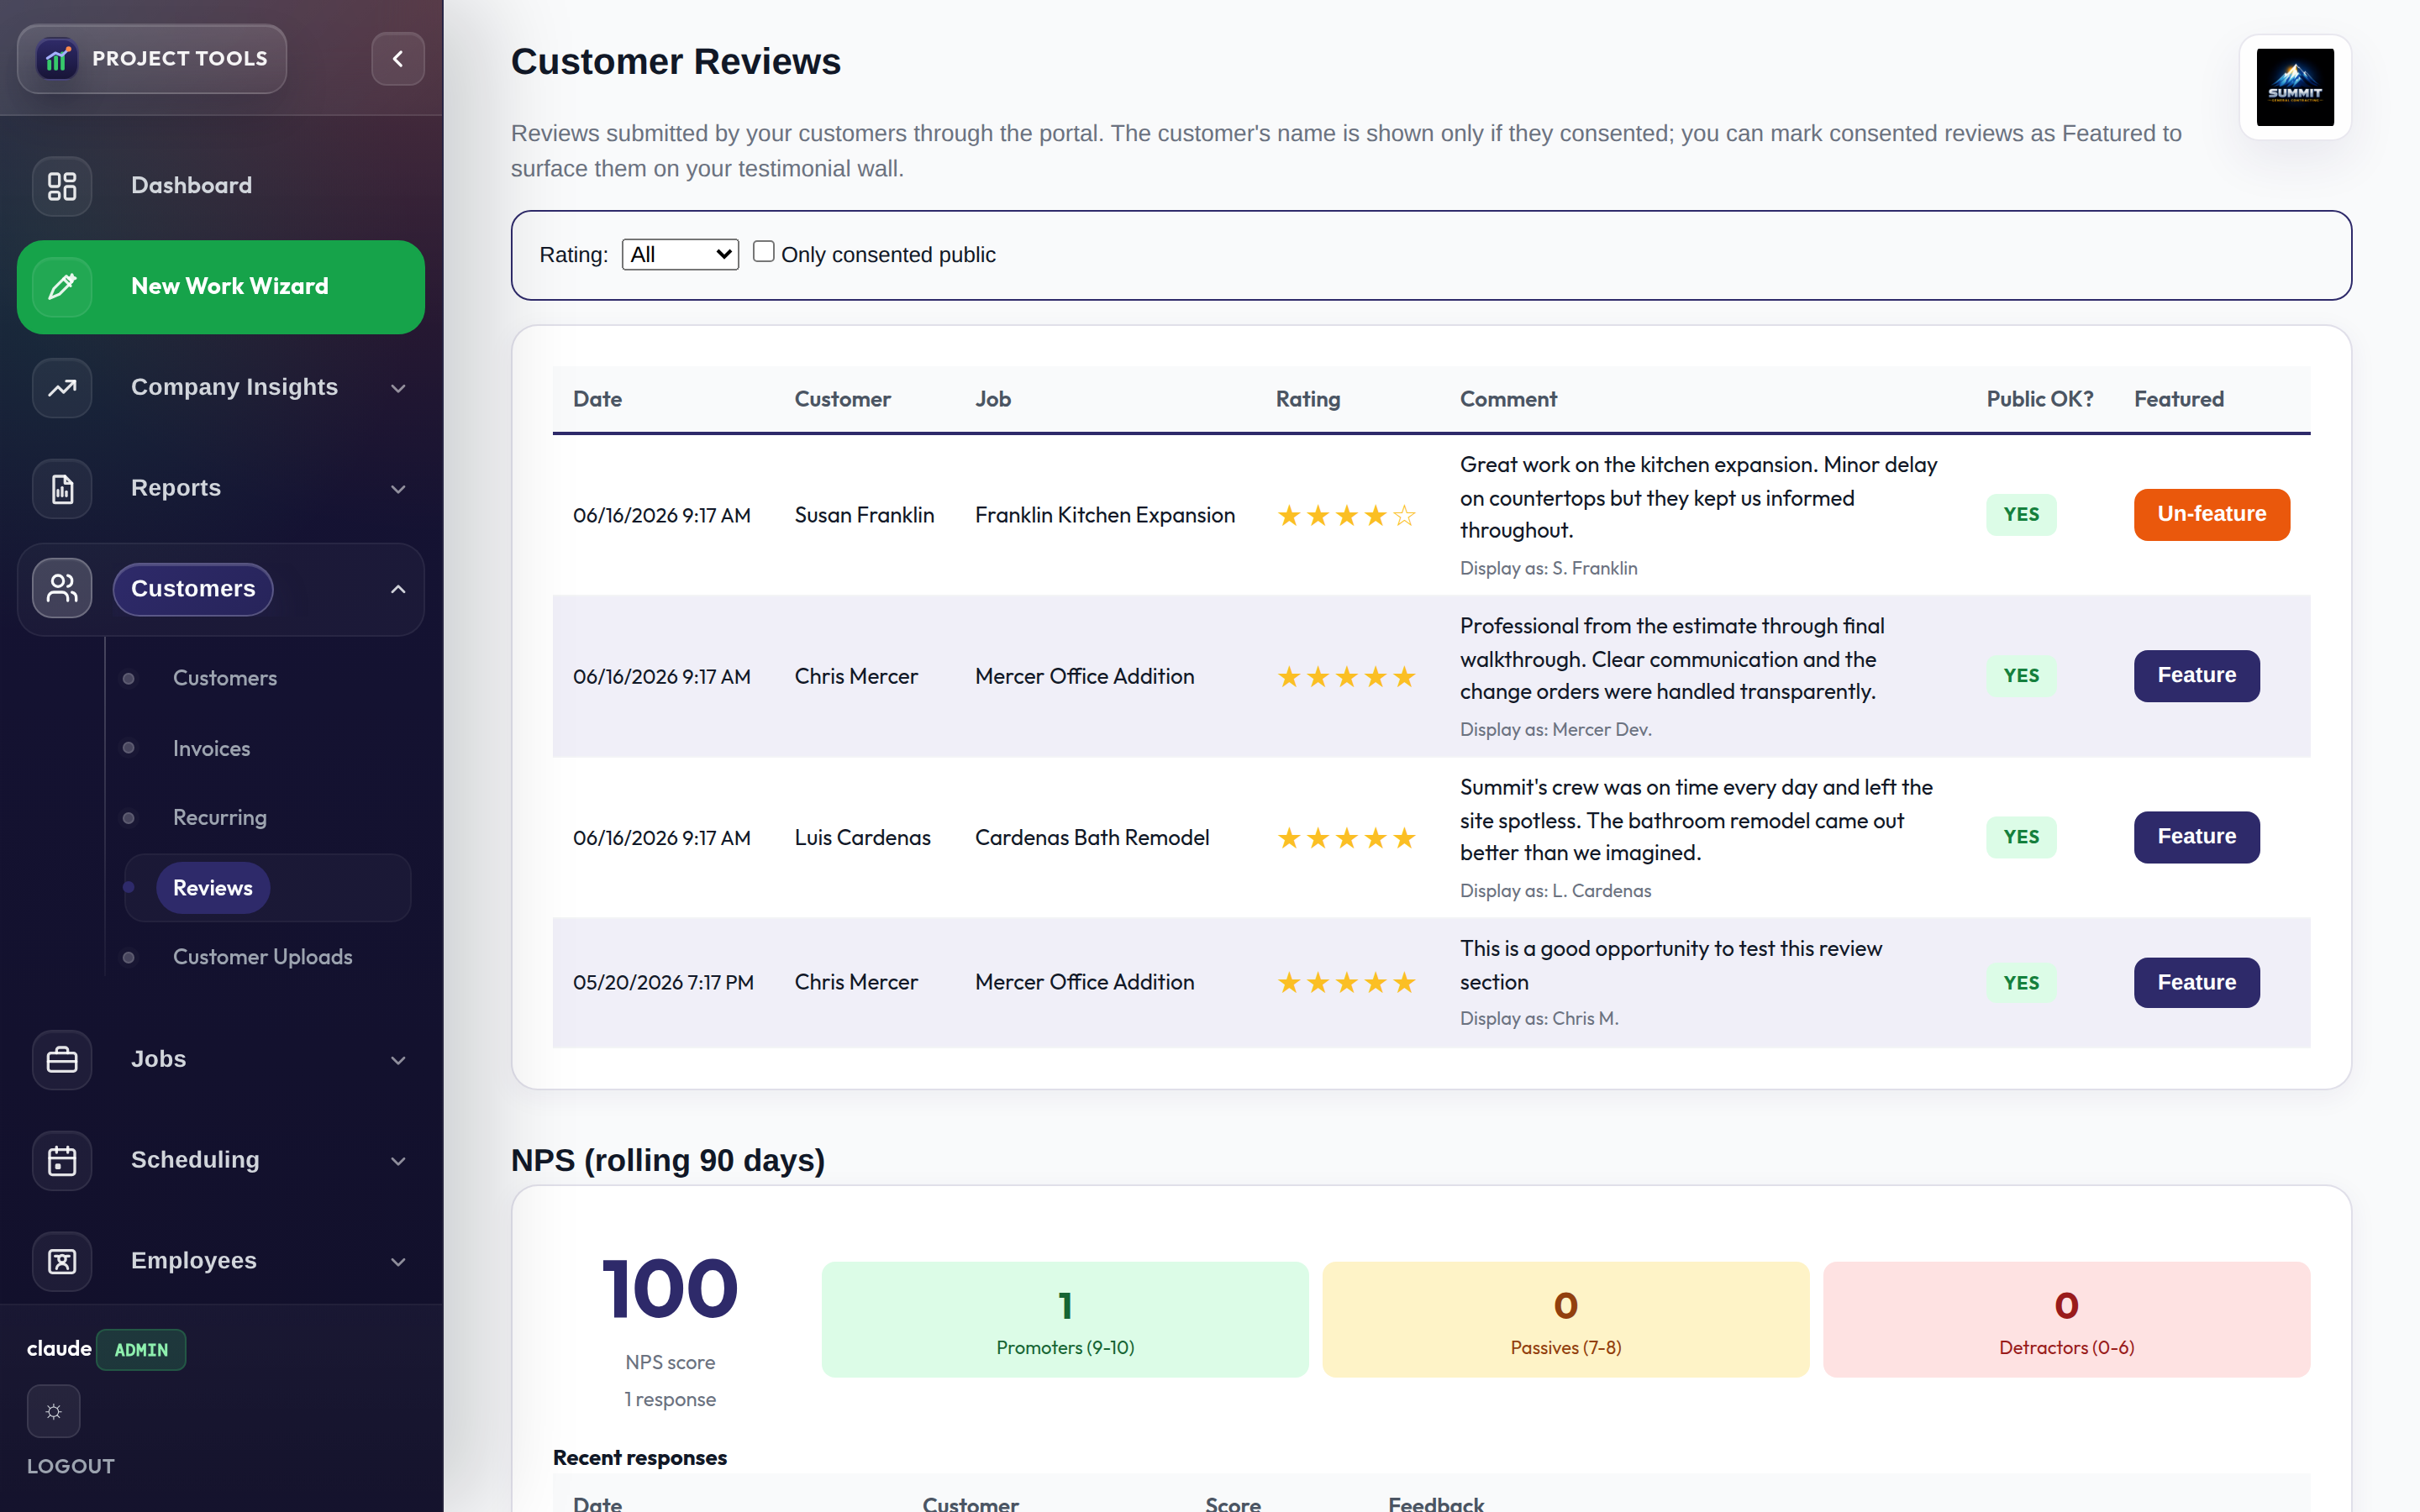Click the 05/20/2026 7:17 PM date cell

663,983
